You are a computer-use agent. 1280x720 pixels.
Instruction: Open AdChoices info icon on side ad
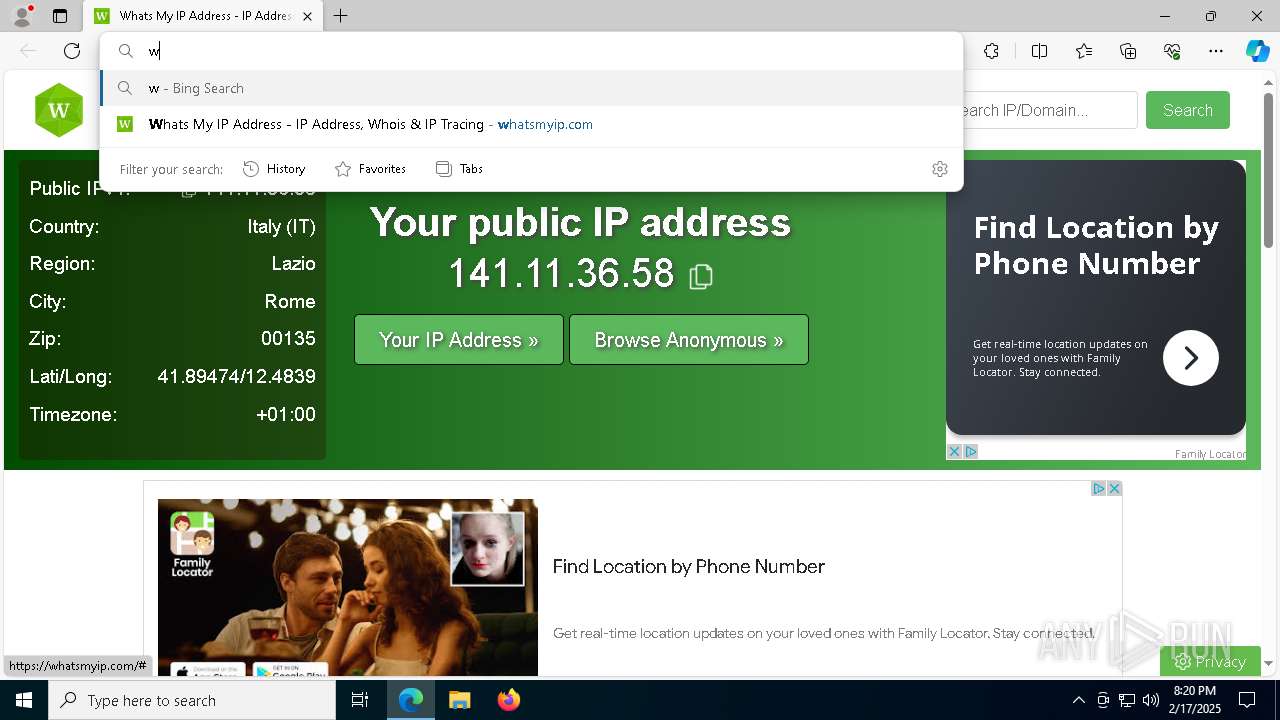(970, 452)
